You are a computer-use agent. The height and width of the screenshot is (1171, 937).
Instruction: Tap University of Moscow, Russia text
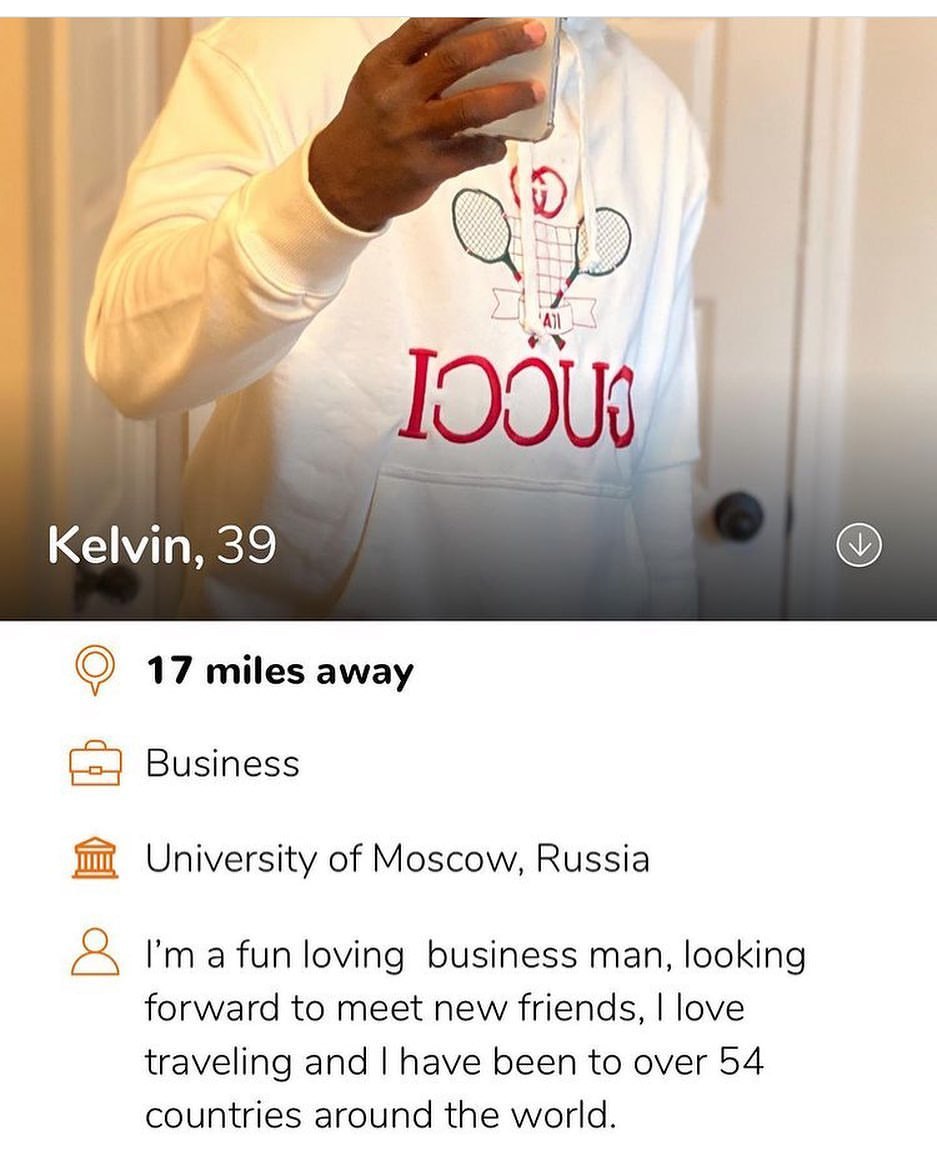(x=397, y=859)
